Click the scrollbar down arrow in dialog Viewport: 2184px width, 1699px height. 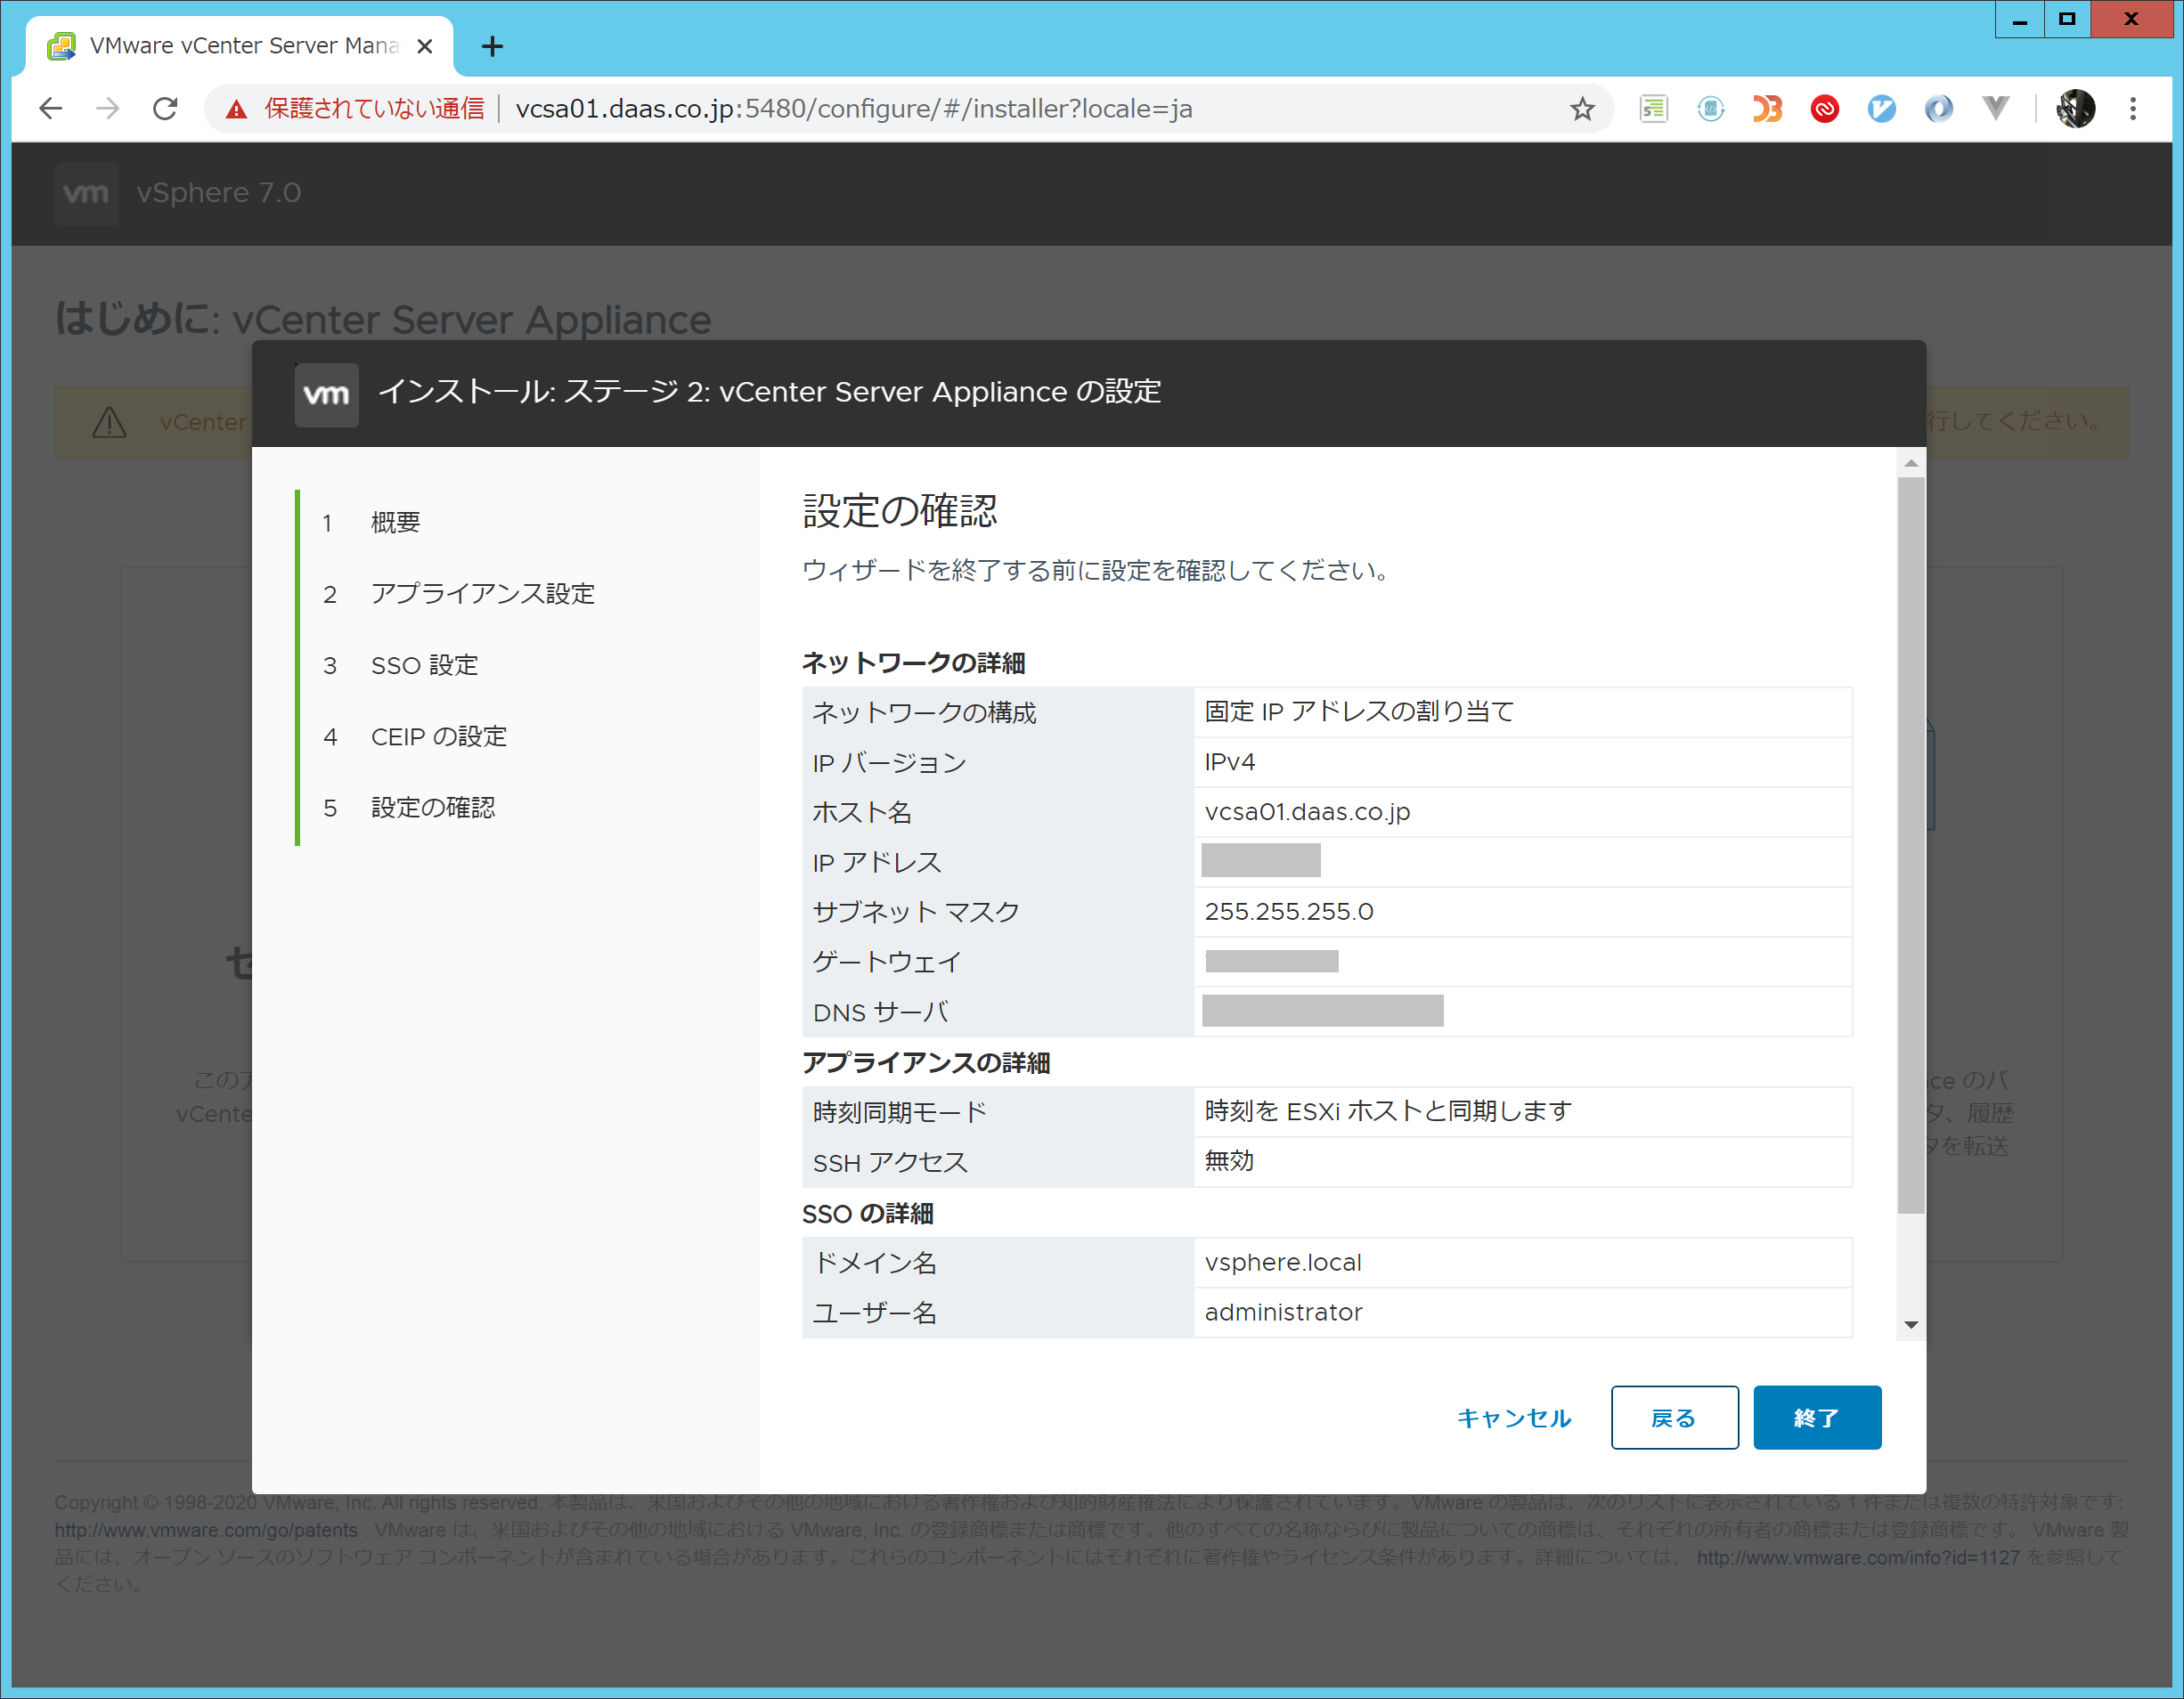pyautogui.click(x=1911, y=1326)
